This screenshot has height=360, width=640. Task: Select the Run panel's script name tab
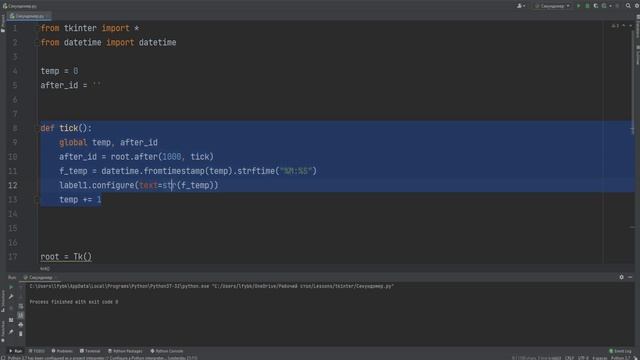coord(40,278)
